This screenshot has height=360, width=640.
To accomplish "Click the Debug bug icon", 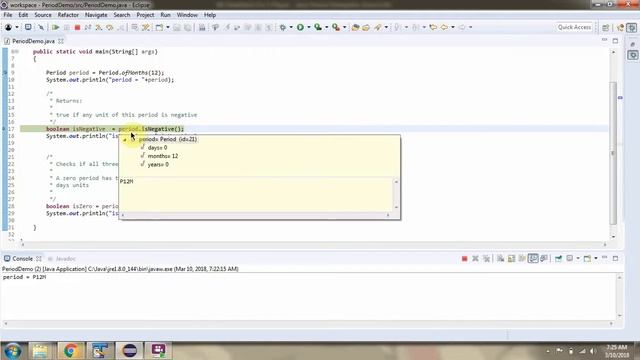I will (282, 27).
